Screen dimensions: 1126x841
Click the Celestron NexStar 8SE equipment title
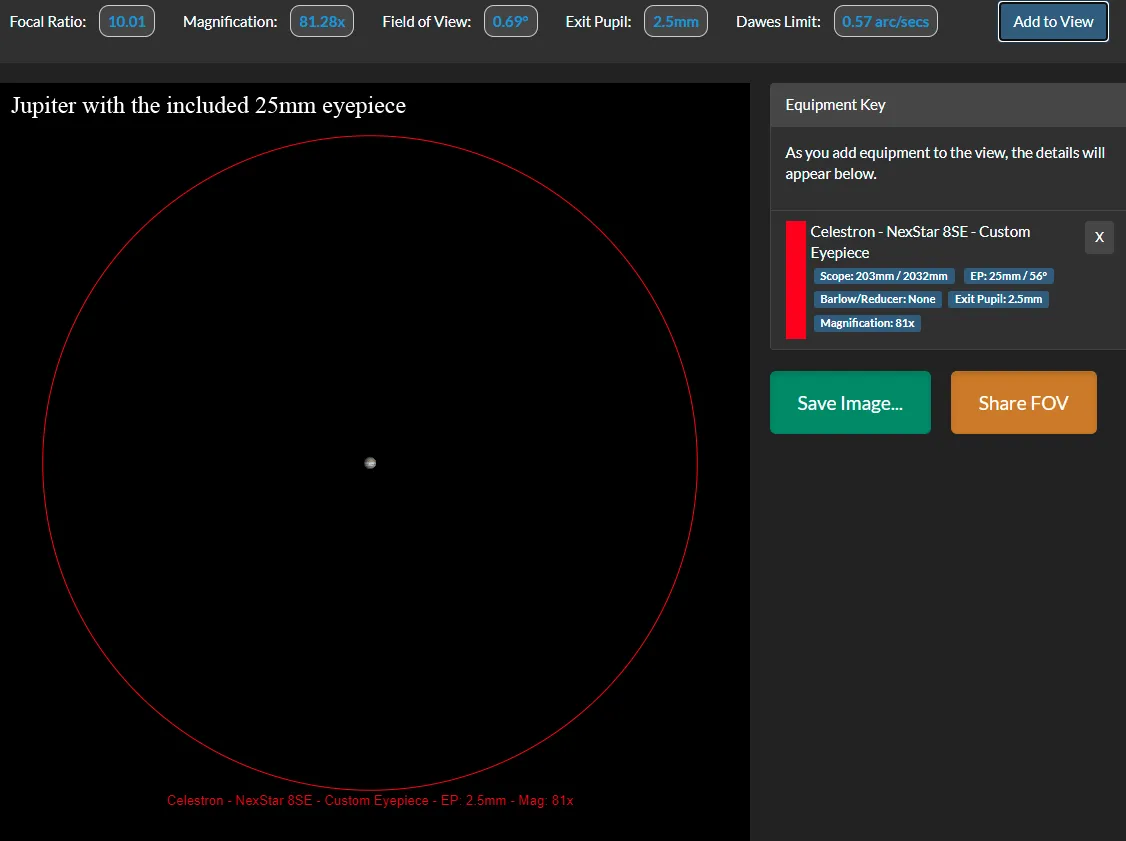[920, 242]
